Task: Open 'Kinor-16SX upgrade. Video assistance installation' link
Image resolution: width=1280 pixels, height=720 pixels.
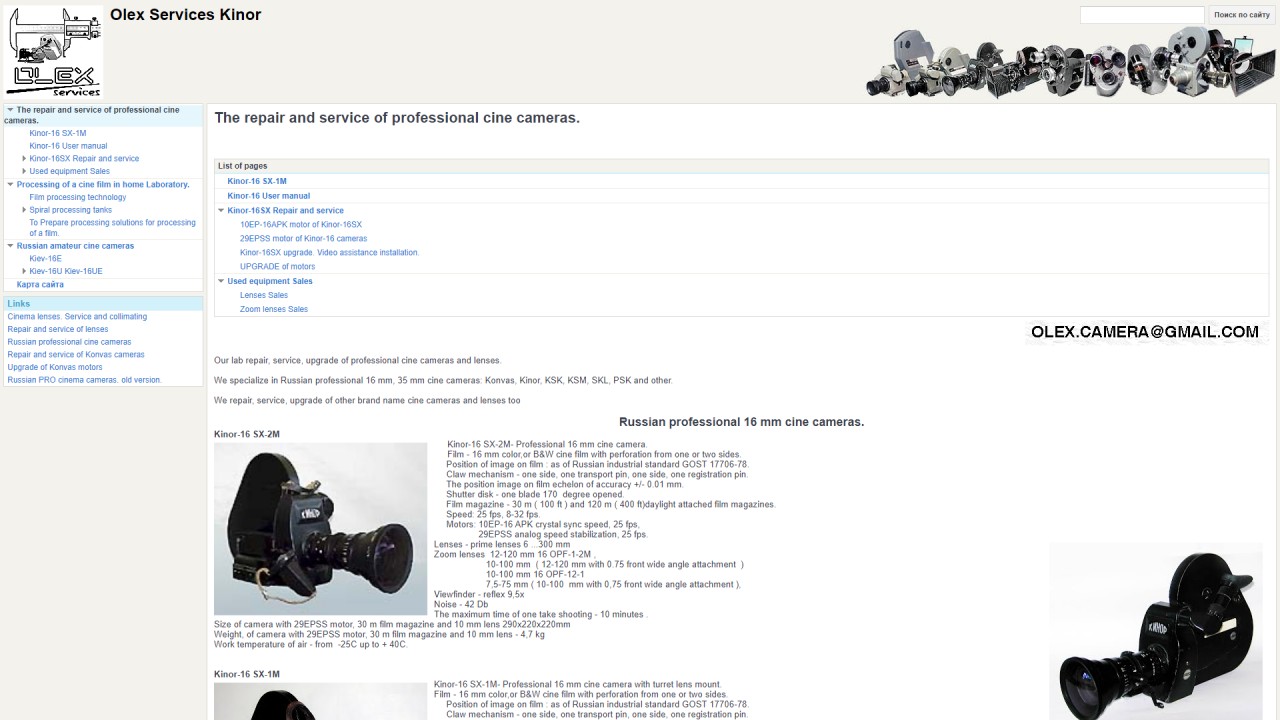Action: tap(330, 253)
